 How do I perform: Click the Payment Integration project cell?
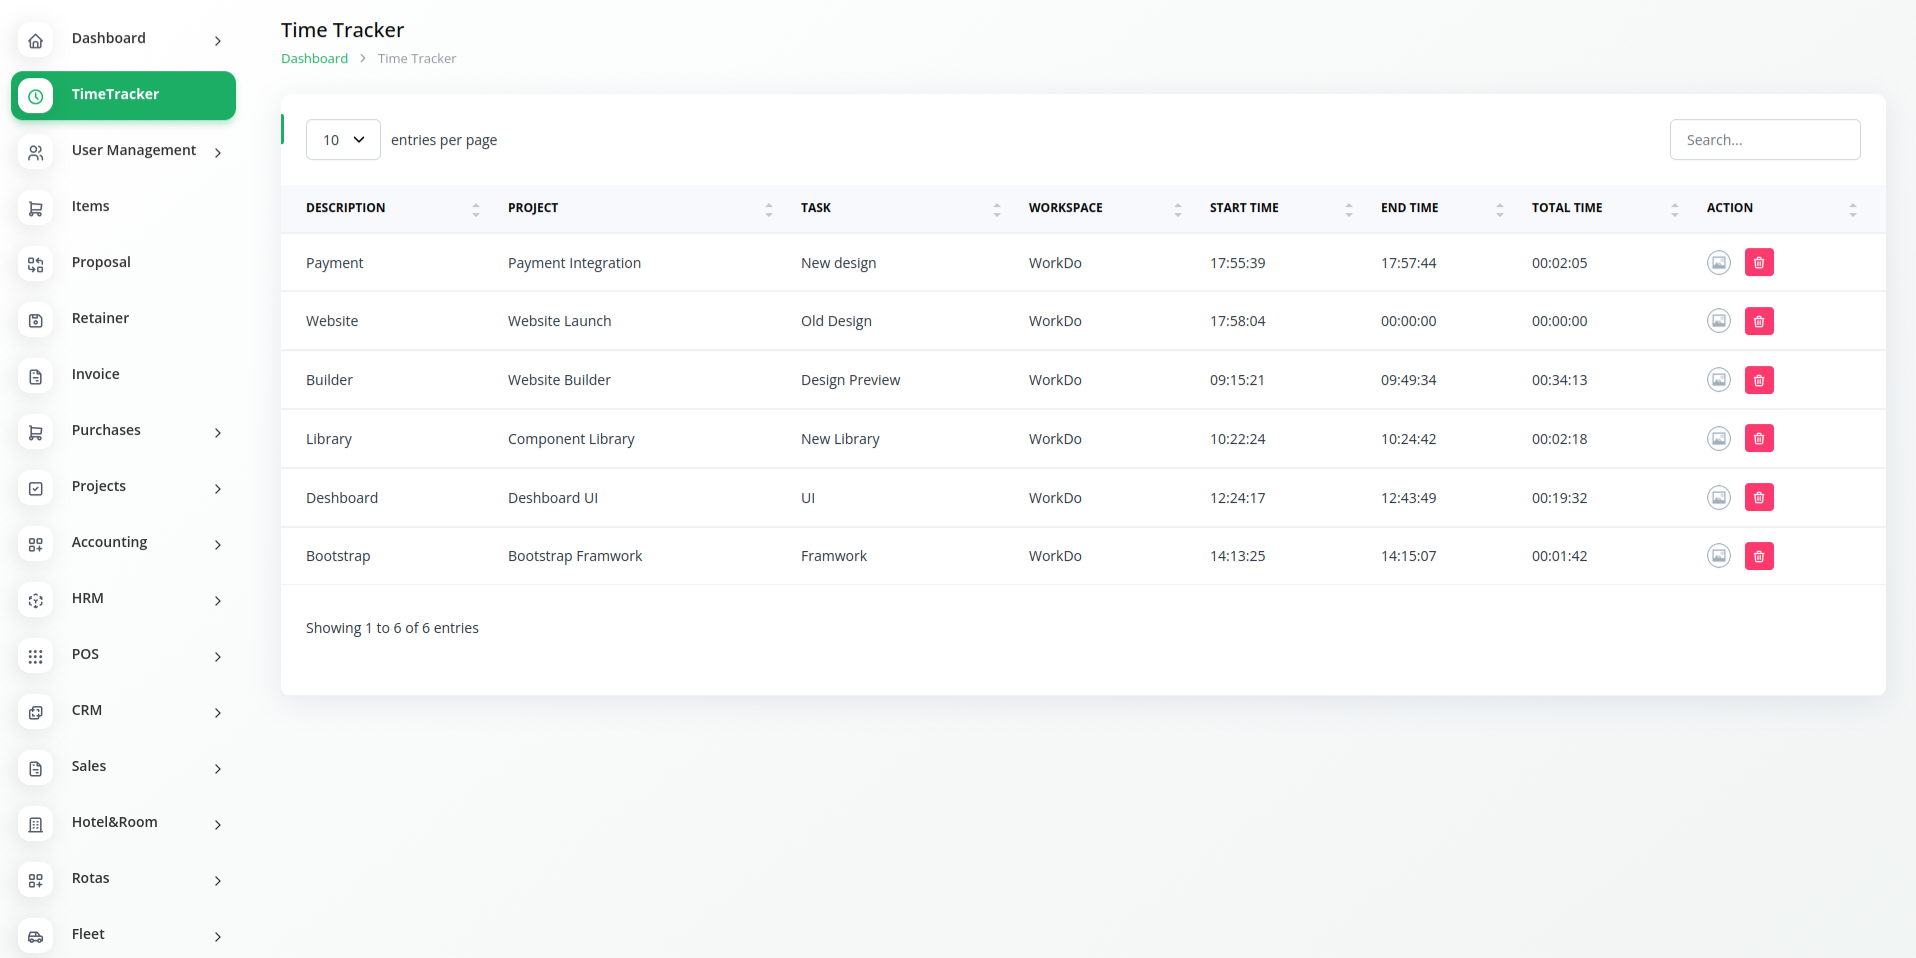point(574,263)
